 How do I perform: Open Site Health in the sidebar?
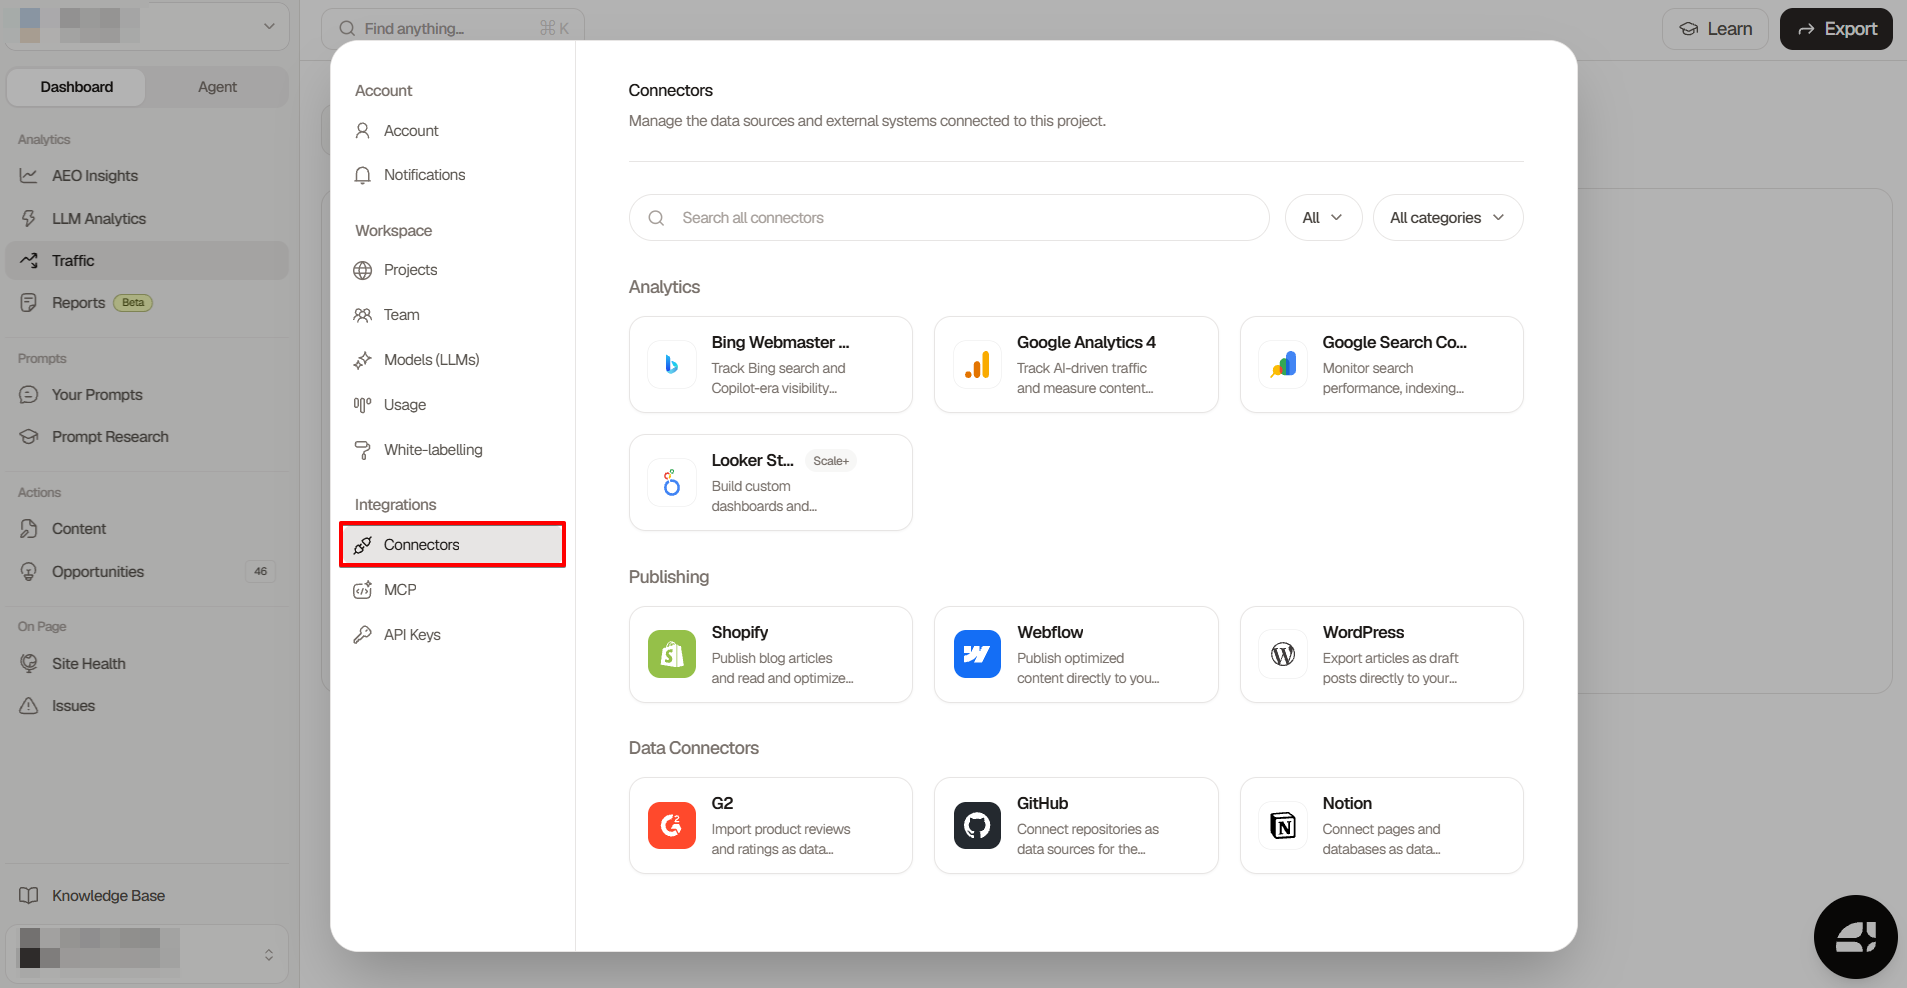pos(147,664)
